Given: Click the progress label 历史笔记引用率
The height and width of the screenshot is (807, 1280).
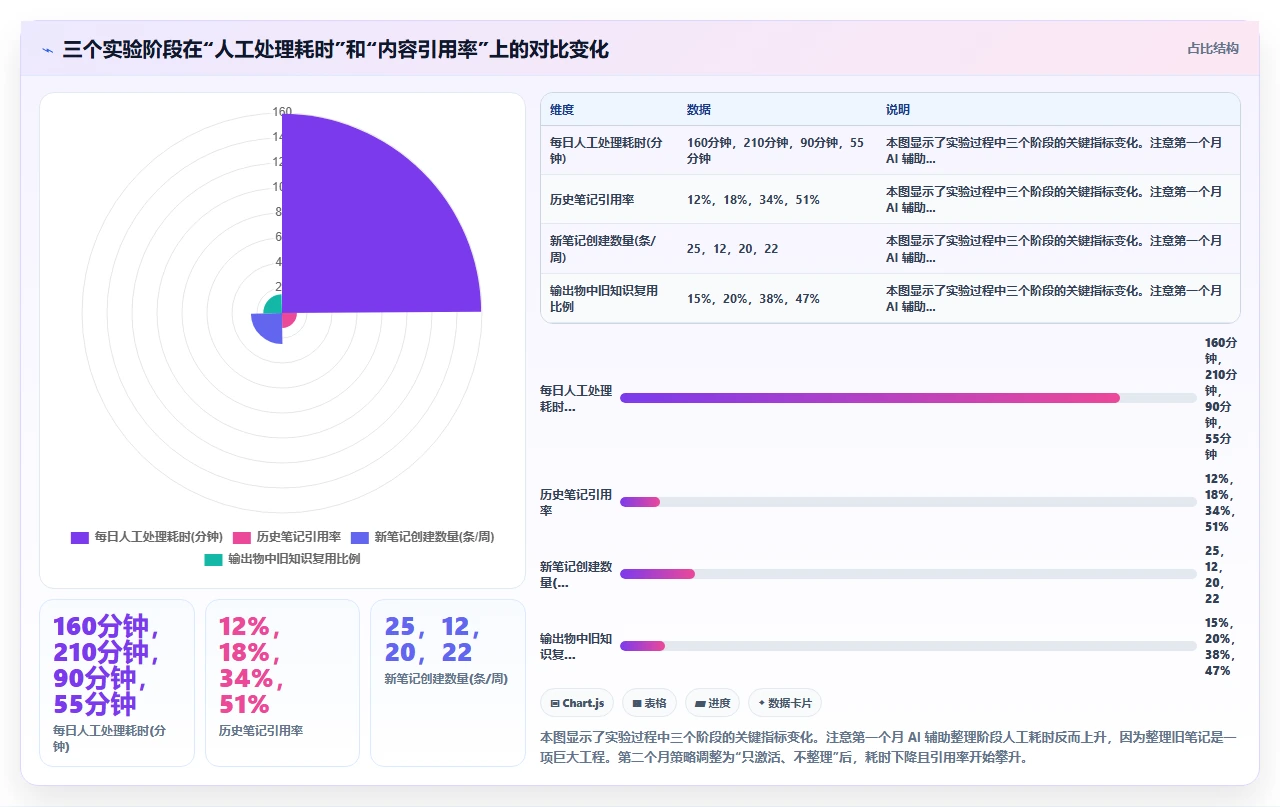Looking at the screenshot, I should (576, 502).
